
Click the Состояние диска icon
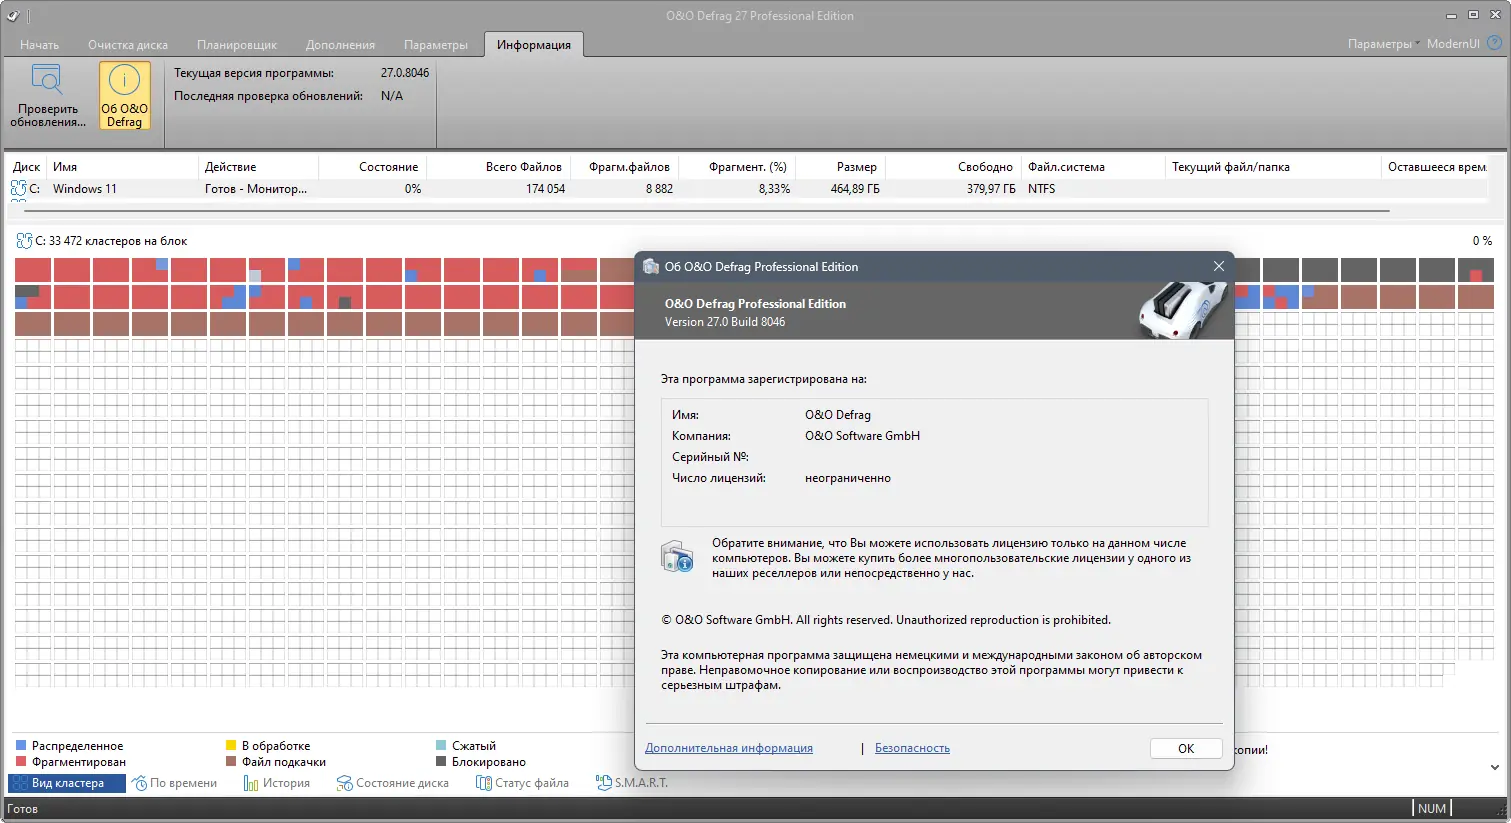coord(345,783)
